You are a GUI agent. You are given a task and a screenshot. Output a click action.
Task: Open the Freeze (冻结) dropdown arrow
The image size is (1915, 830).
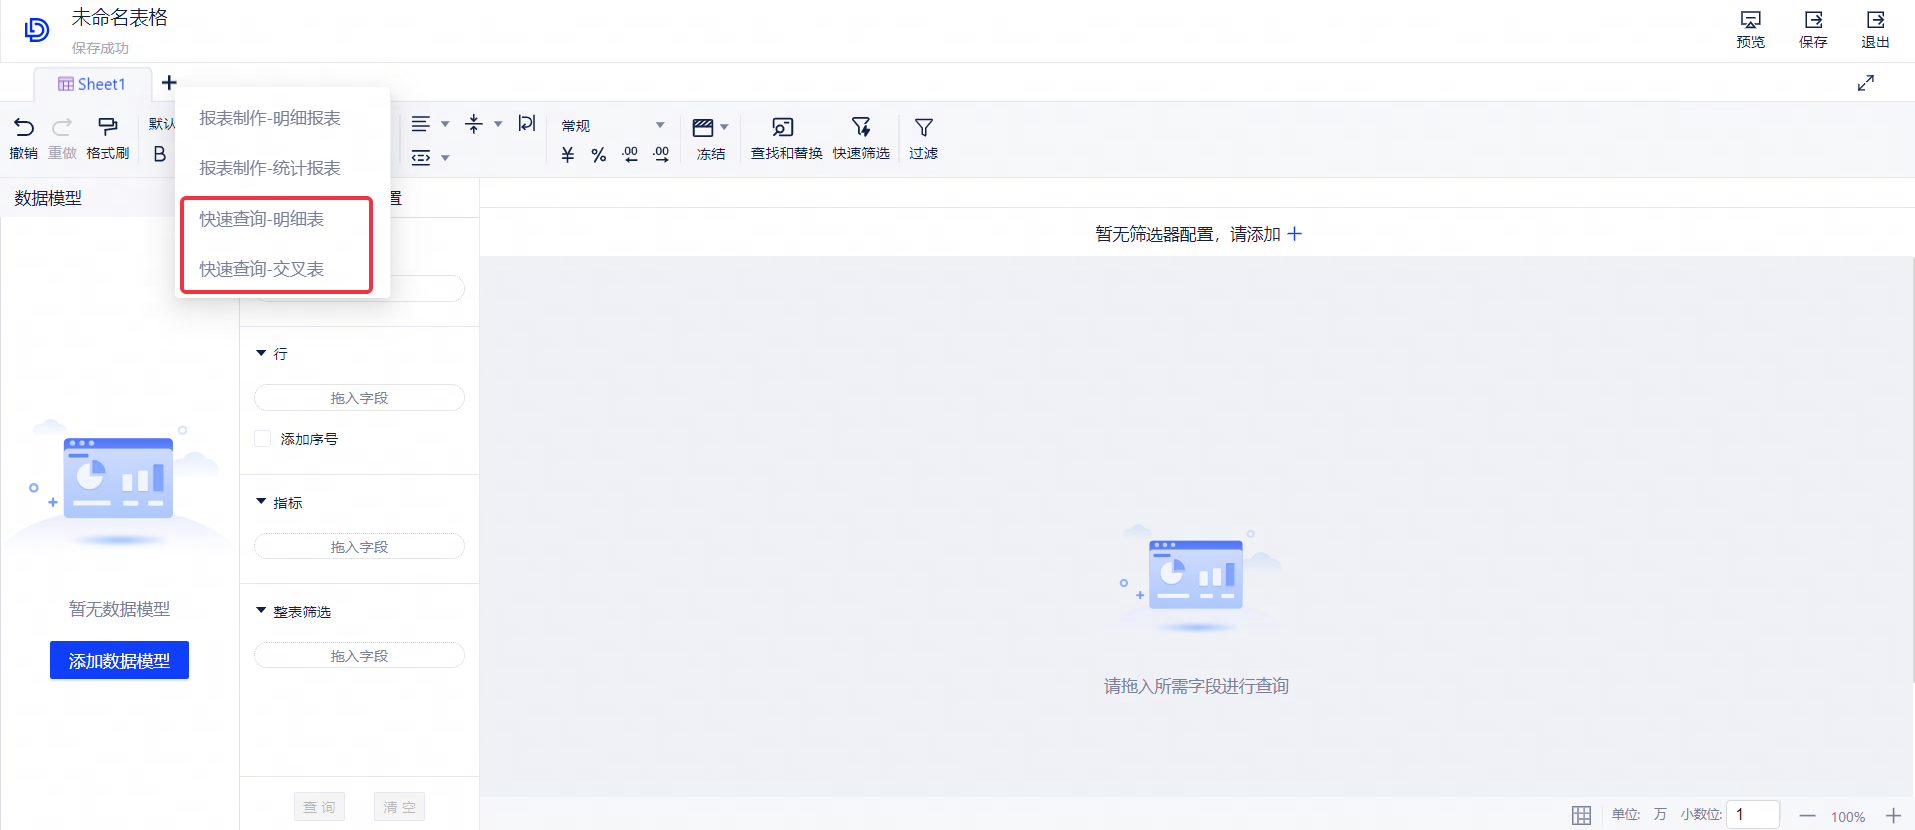[724, 127]
